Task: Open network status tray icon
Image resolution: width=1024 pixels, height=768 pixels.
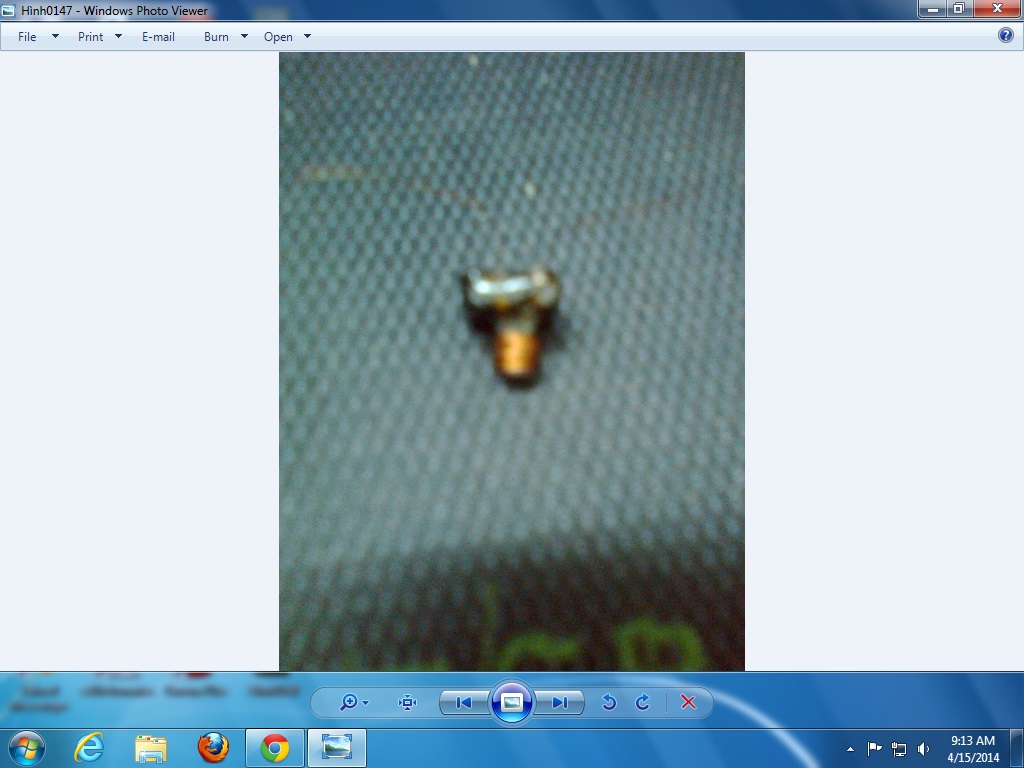Action: (899, 749)
